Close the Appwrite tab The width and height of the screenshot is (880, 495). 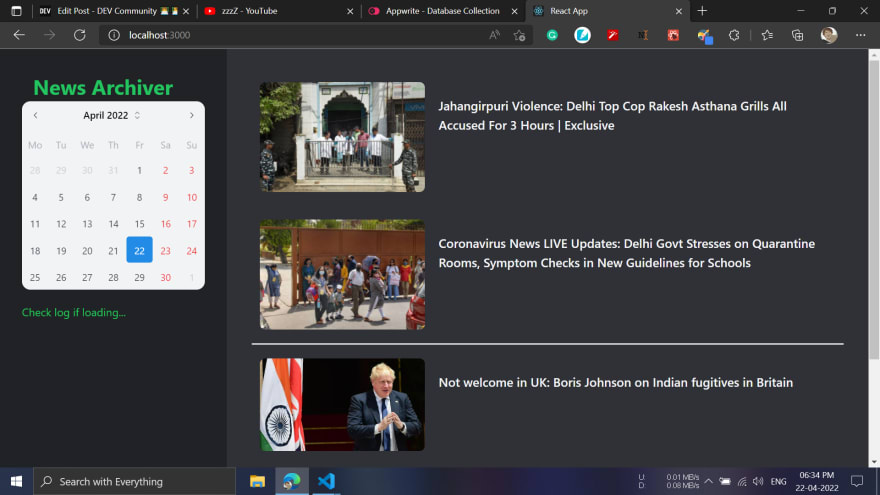tap(515, 11)
